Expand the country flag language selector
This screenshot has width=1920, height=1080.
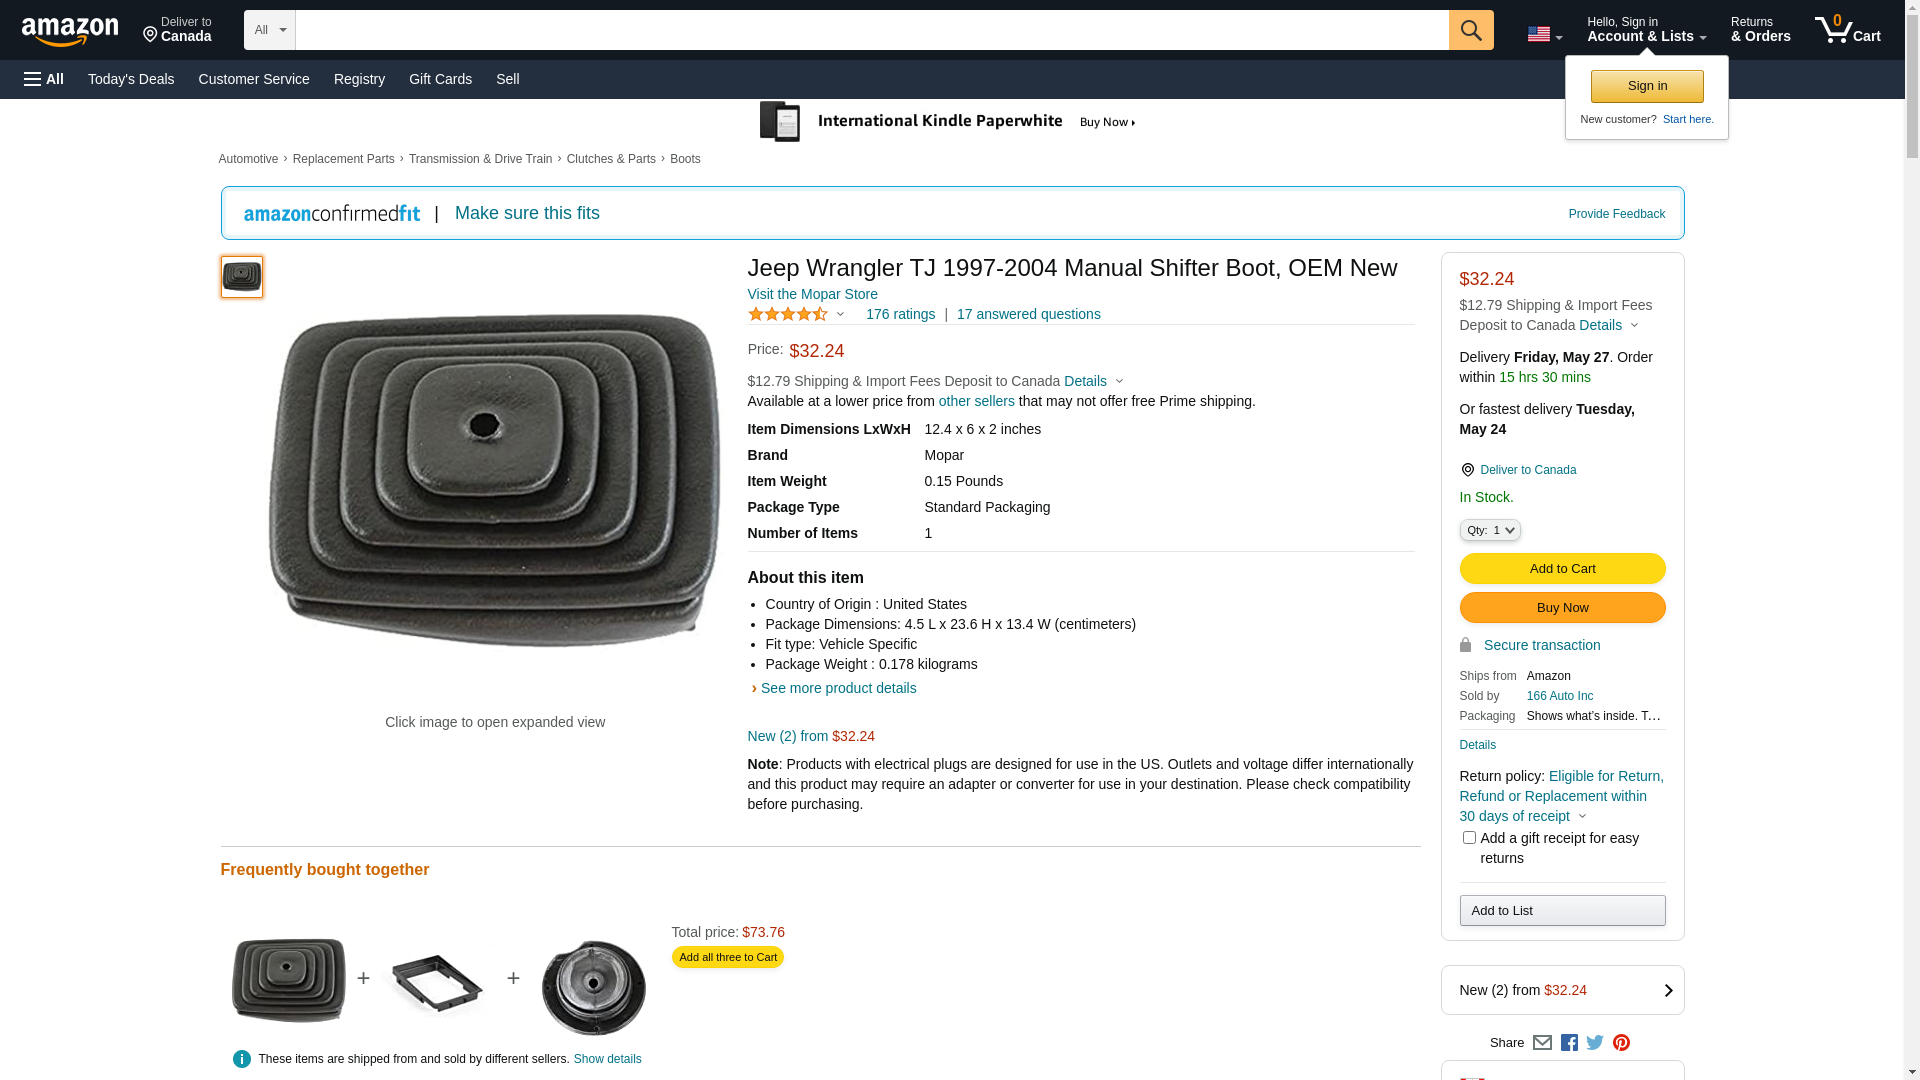pos(1544,35)
